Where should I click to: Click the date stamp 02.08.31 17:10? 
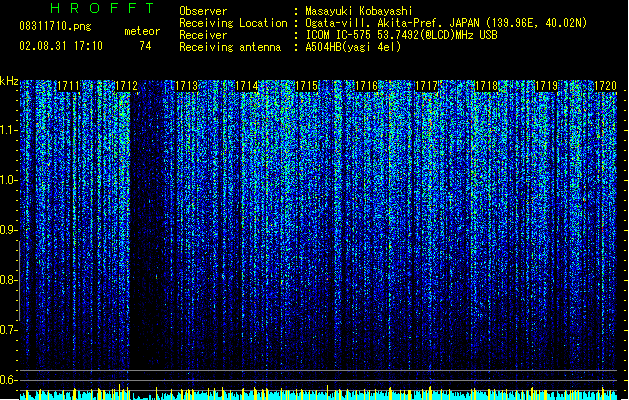[x=61, y=46]
